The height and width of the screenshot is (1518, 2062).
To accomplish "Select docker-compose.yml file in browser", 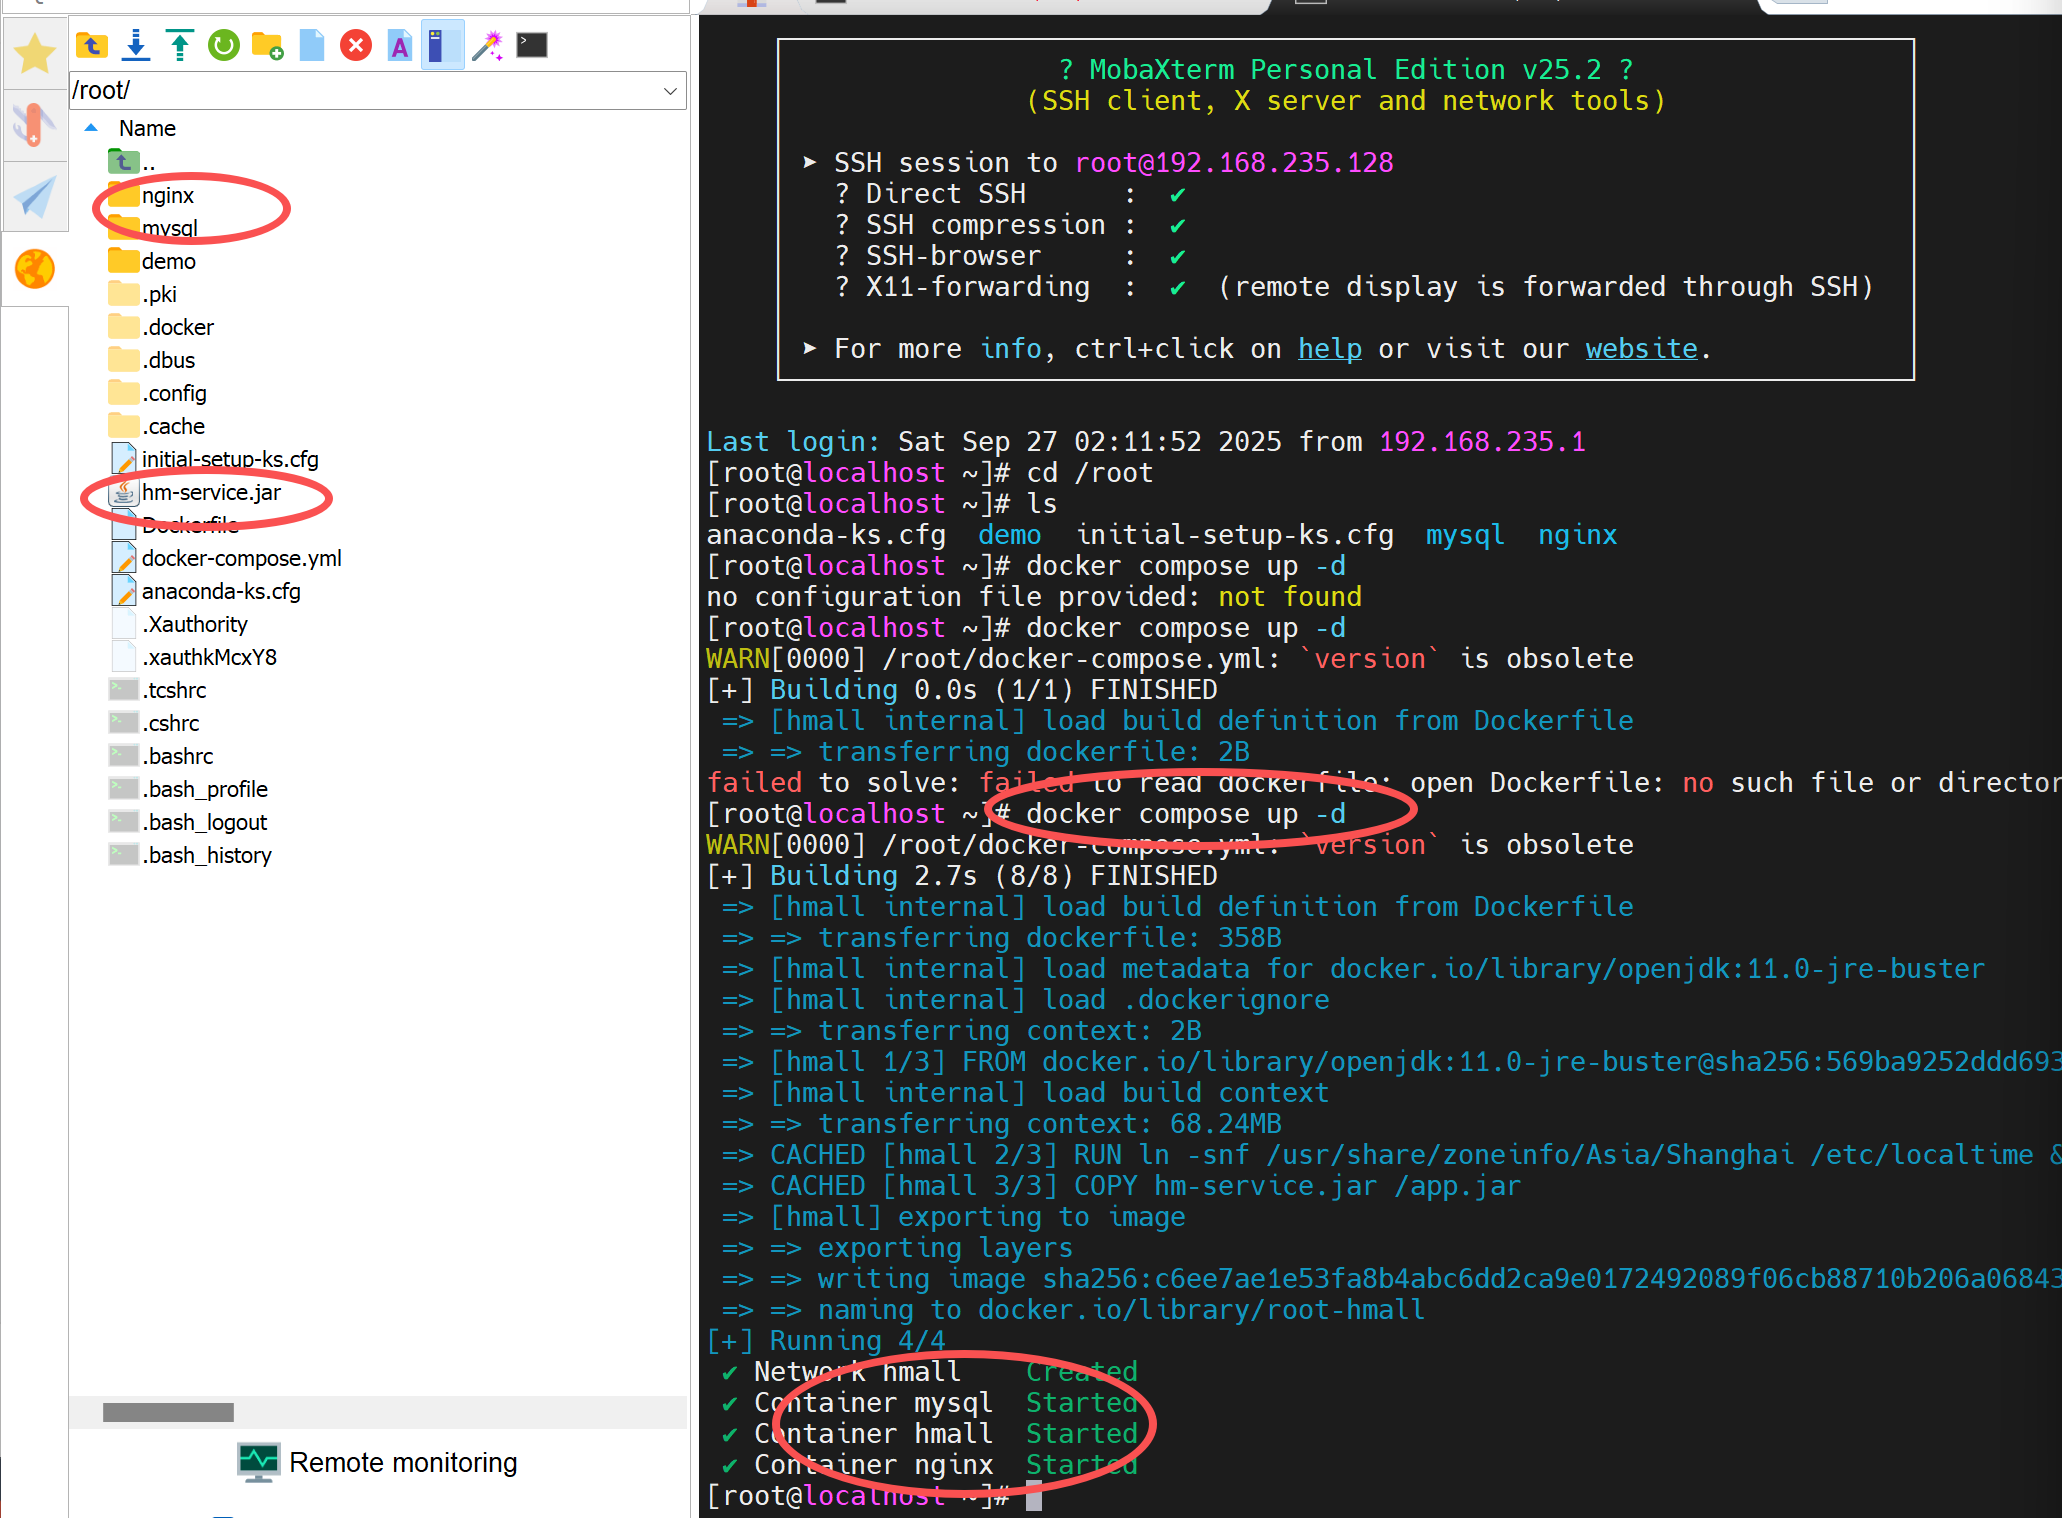I will point(241,558).
